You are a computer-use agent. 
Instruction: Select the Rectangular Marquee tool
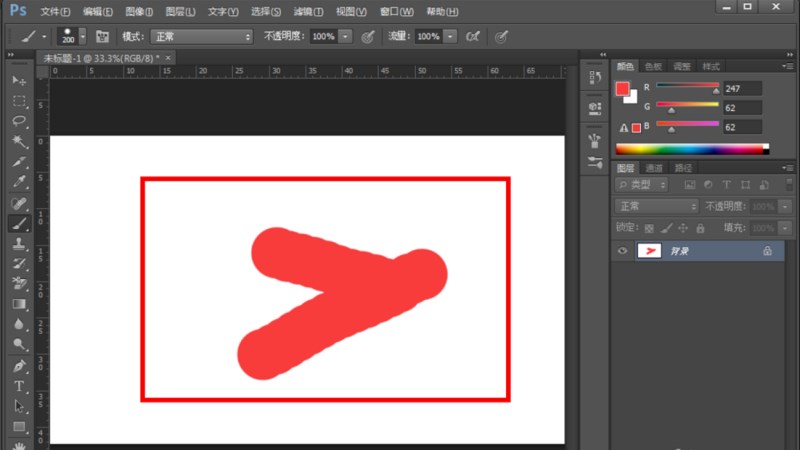pyautogui.click(x=19, y=101)
